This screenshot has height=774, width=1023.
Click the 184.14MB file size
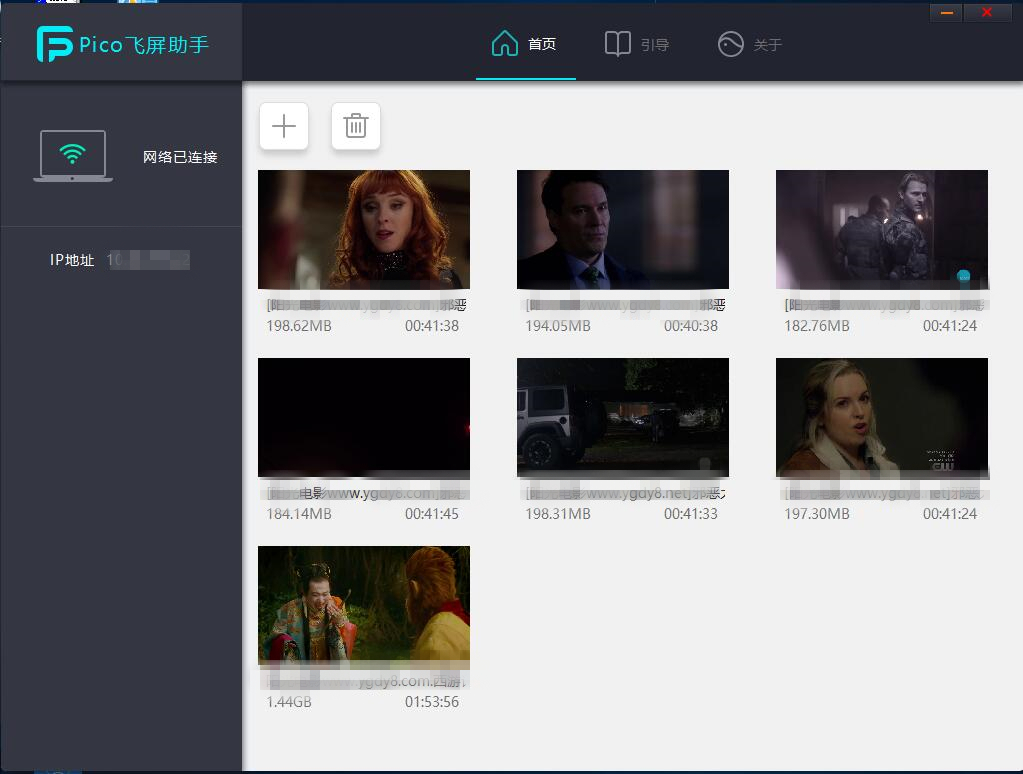pos(299,514)
